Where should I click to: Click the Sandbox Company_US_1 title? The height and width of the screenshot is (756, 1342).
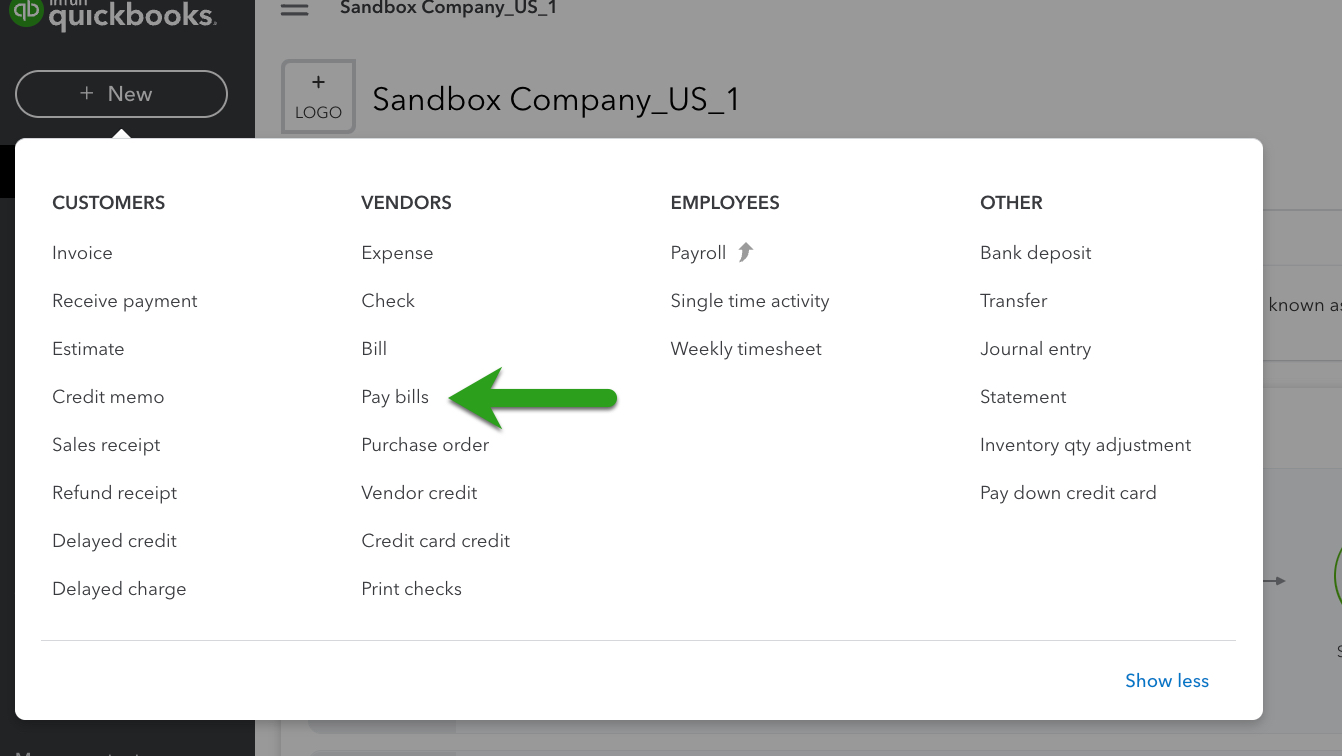click(557, 99)
